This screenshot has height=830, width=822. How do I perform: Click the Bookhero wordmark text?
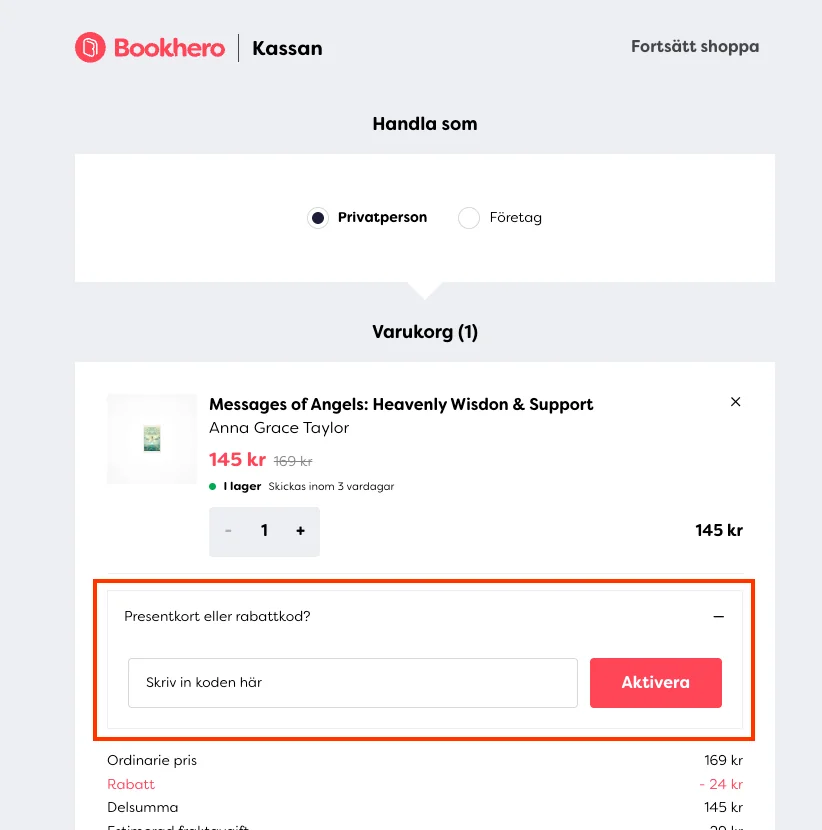coord(169,47)
